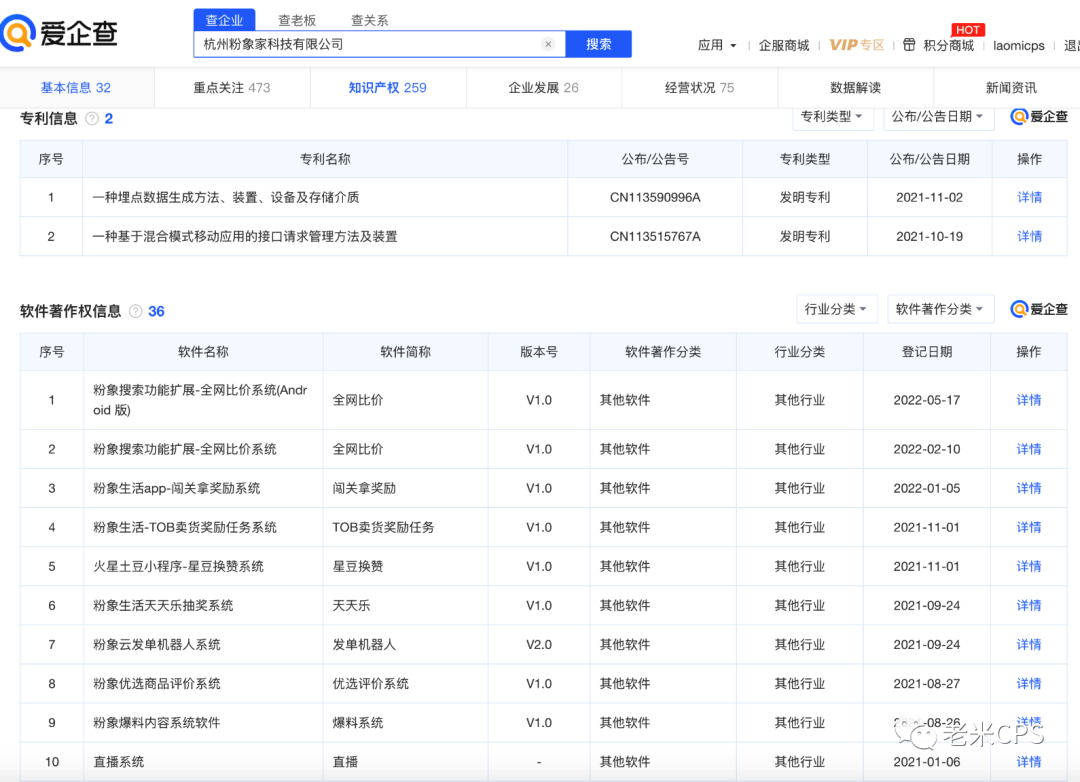Click software name 粉象生活-TOB卖货奖励任务系统
The width and height of the screenshot is (1080, 782).
tap(185, 528)
